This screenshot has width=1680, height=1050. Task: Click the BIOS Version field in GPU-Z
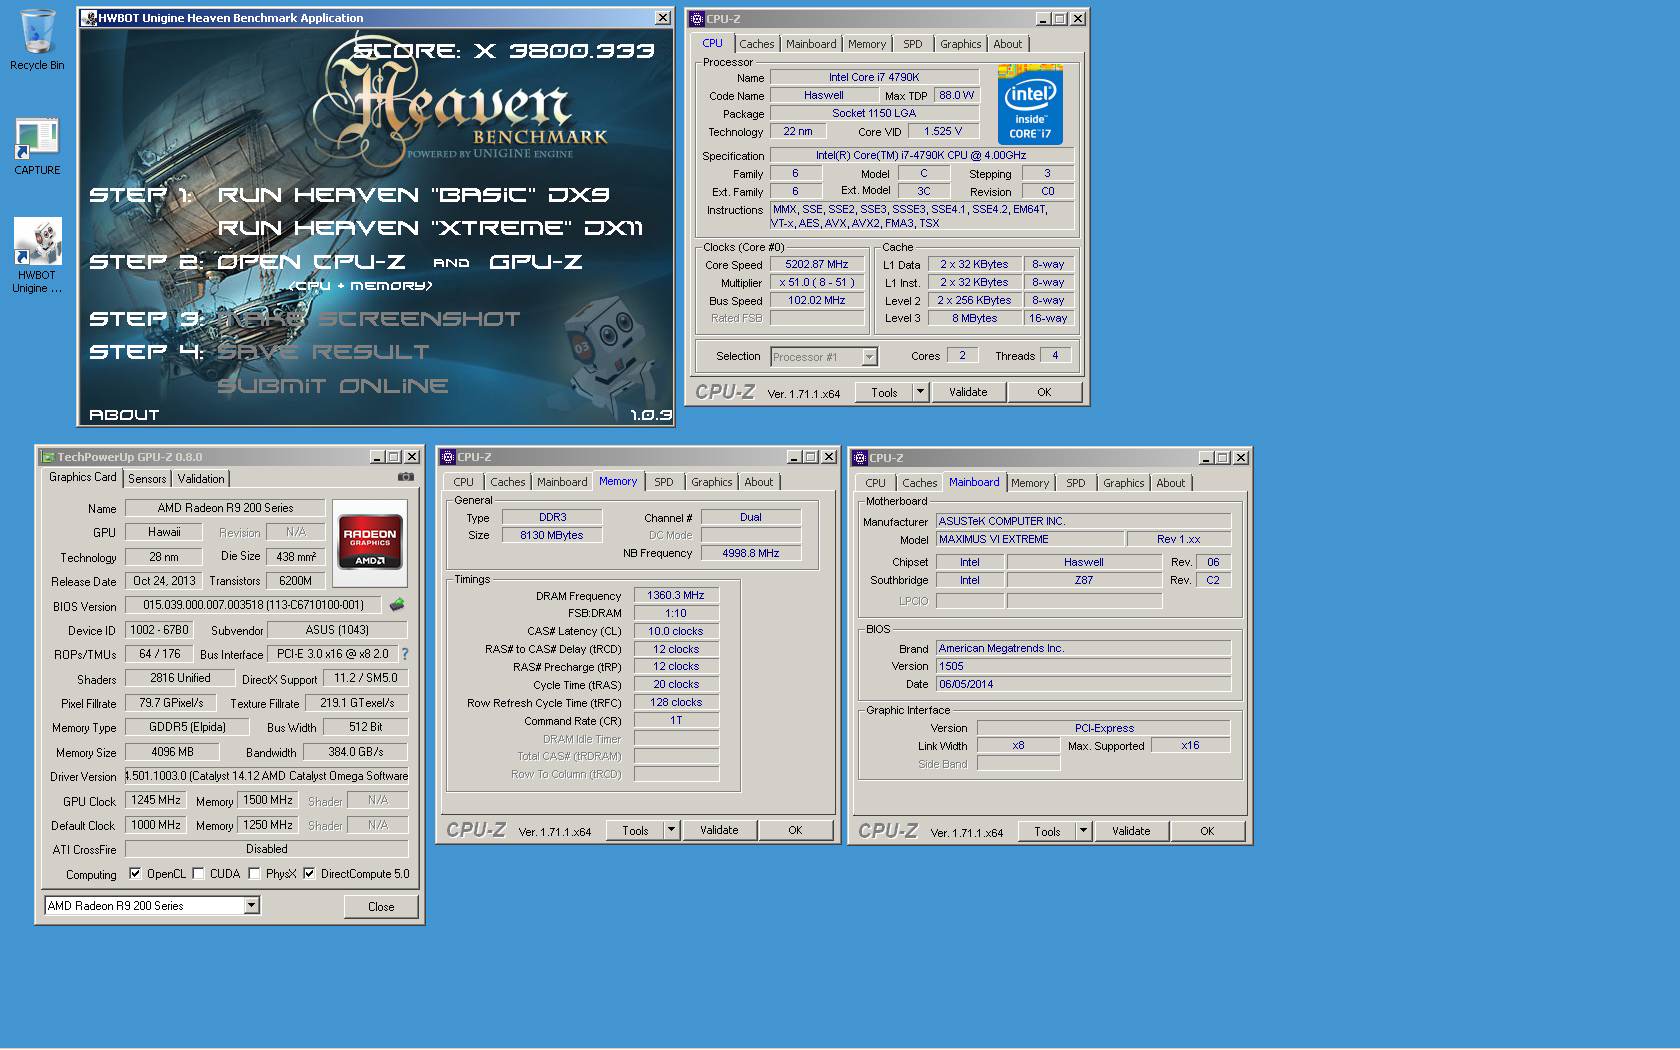click(x=252, y=605)
